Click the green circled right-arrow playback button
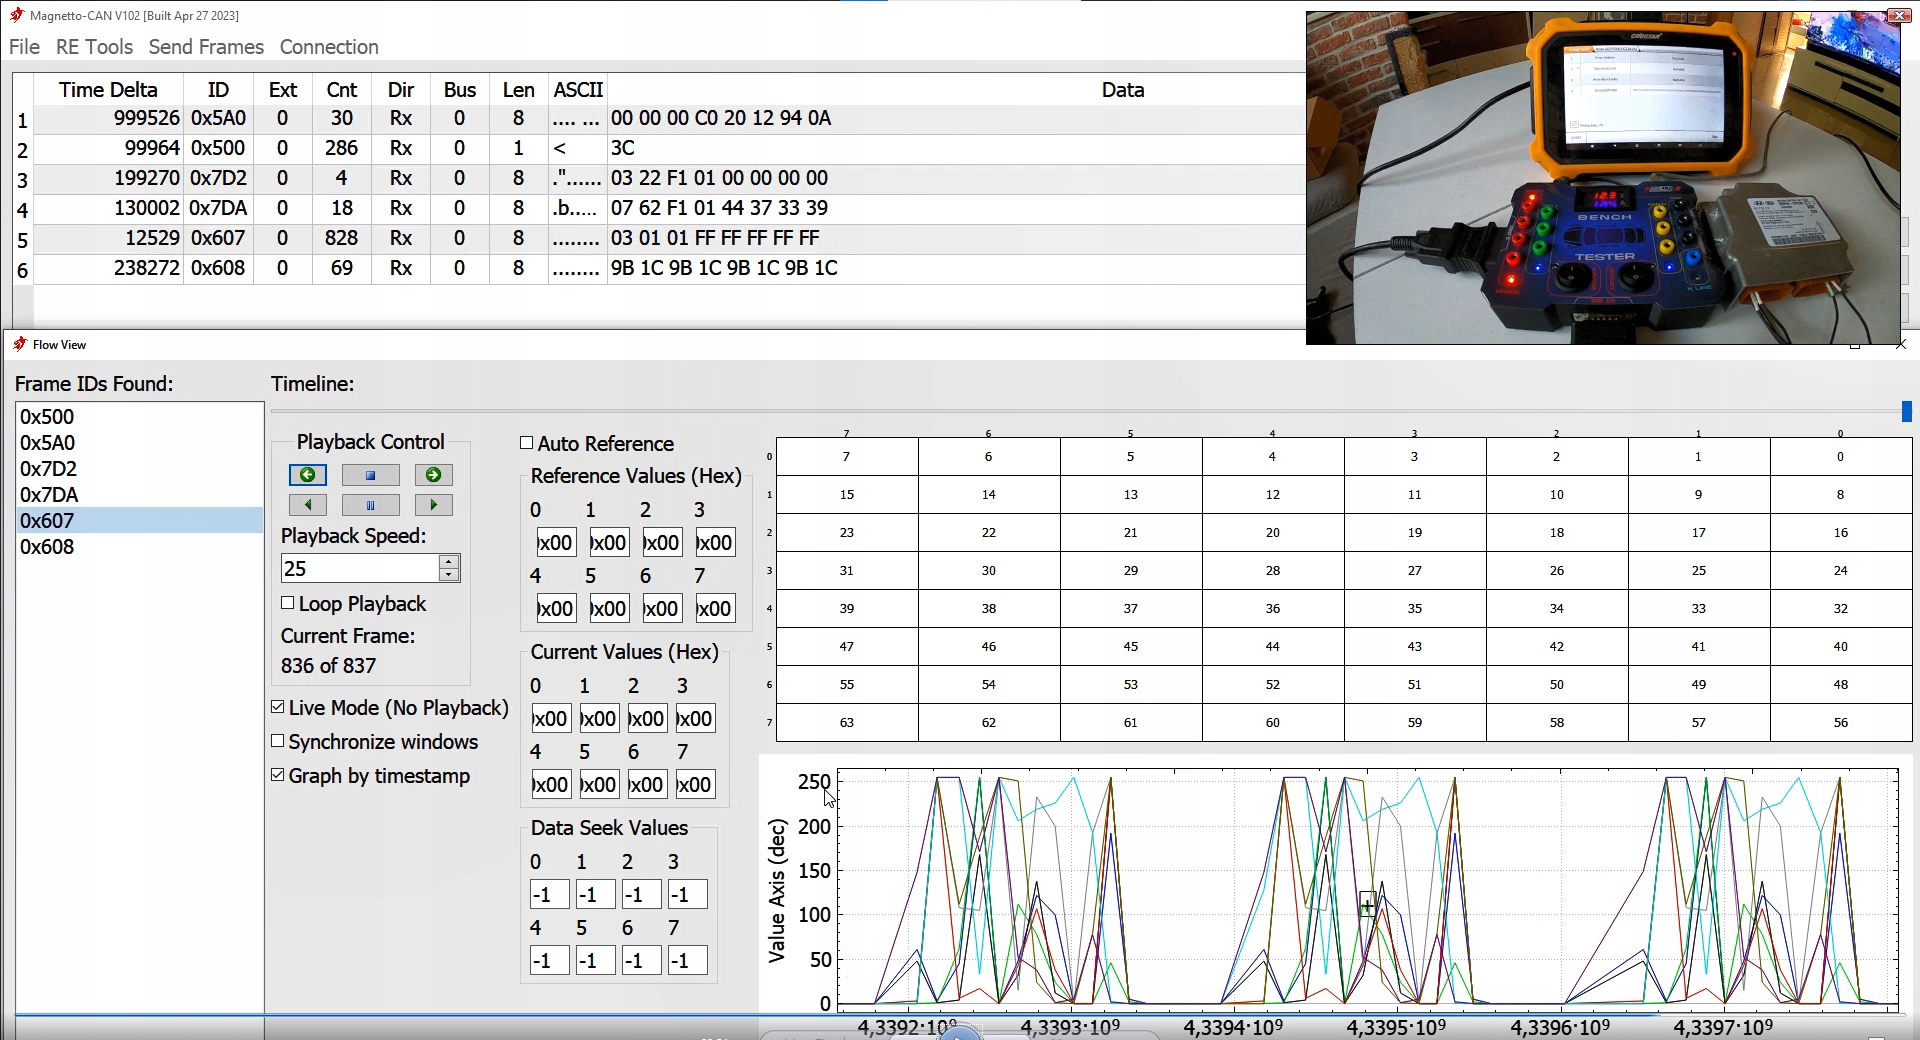The width and height of the screenshot is (1920, 1040). [x=433, y=475]
